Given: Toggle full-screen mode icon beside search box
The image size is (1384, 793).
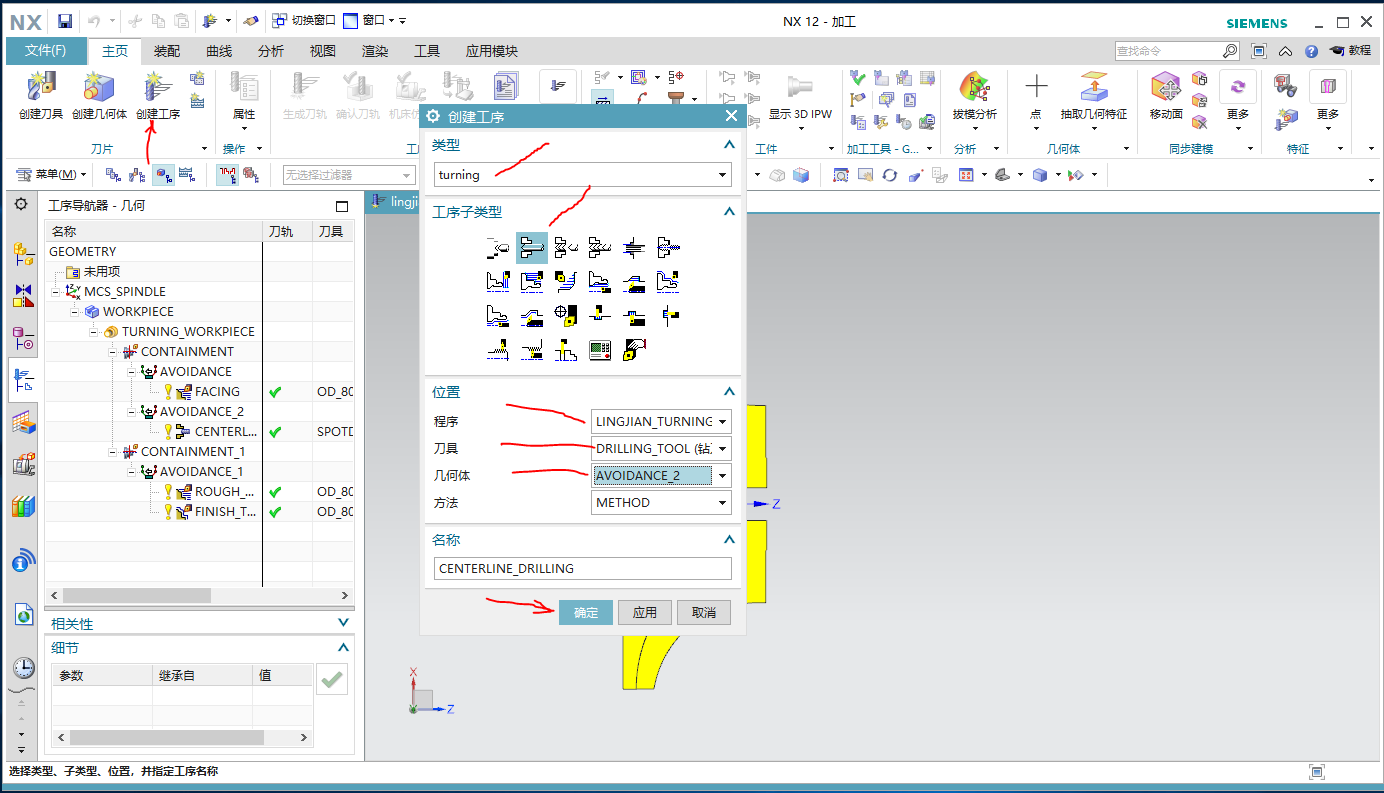Looking at the screenshot, I should [x=1259, y=51].
